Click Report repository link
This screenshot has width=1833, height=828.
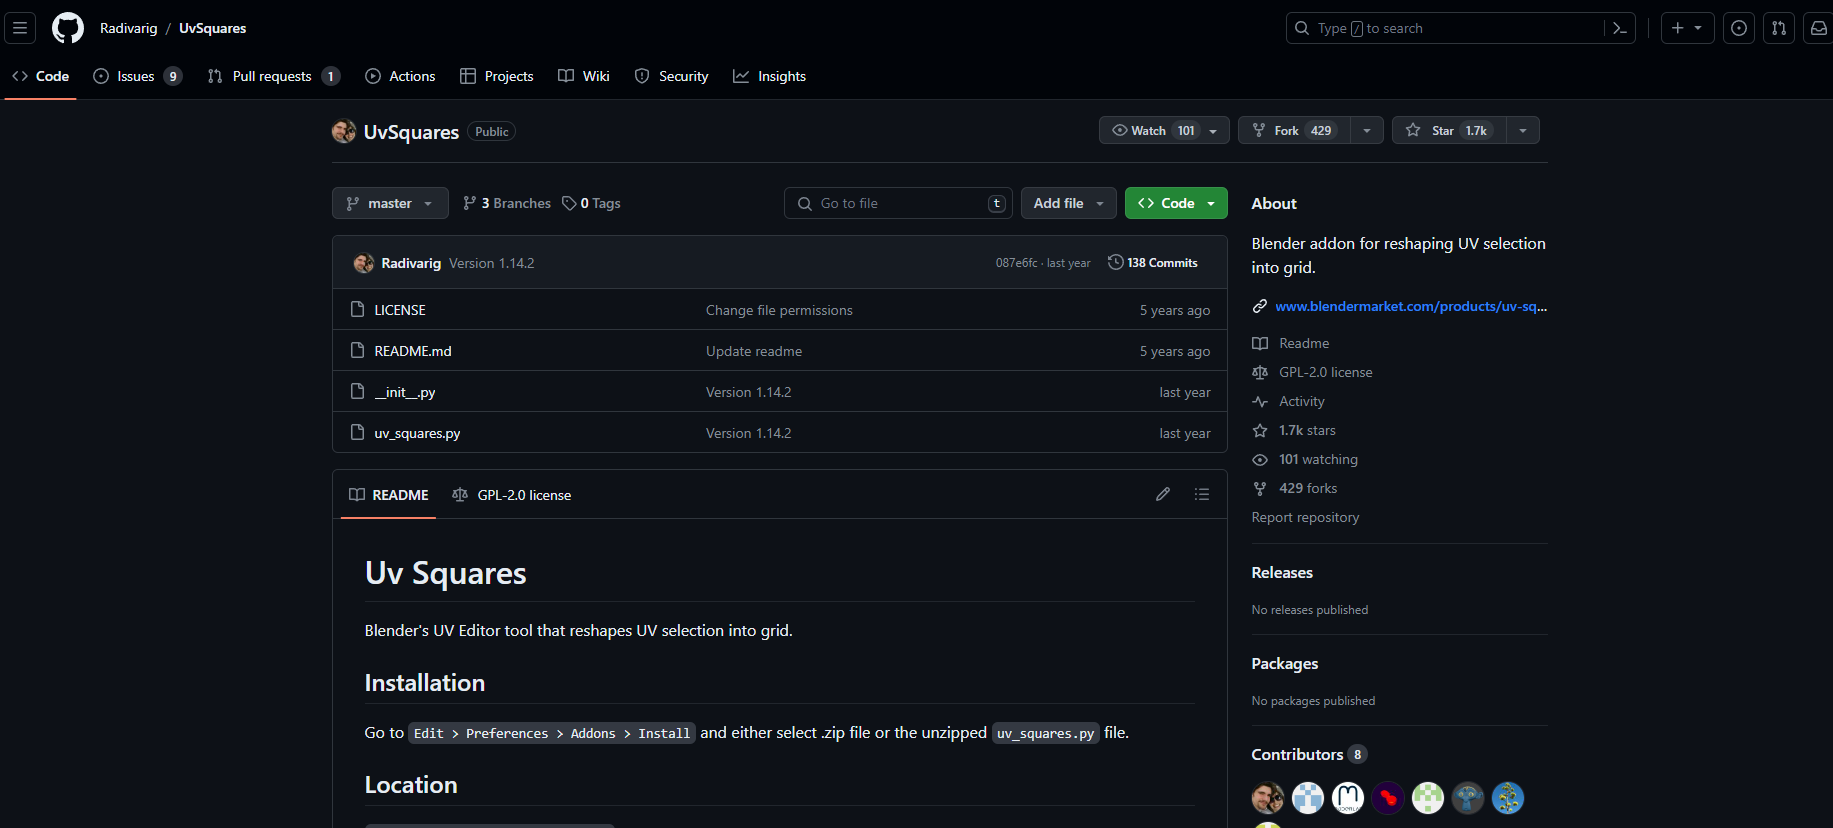pos(1305,517)
